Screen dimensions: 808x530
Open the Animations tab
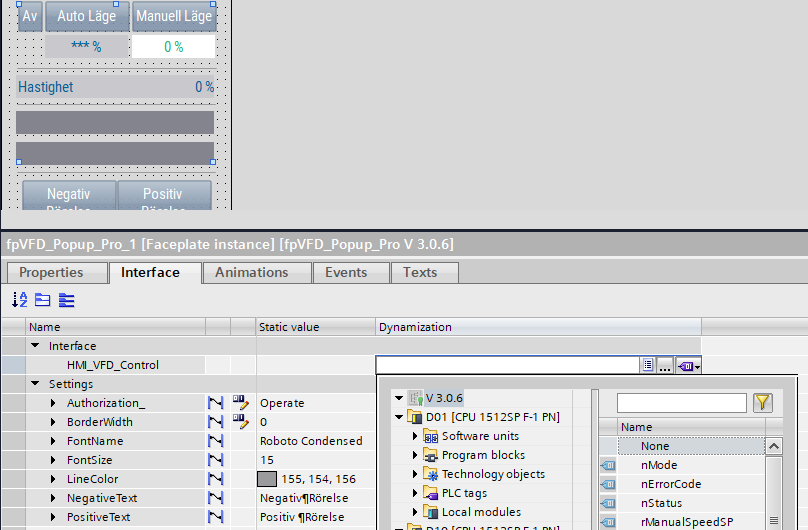click(257, 272)
